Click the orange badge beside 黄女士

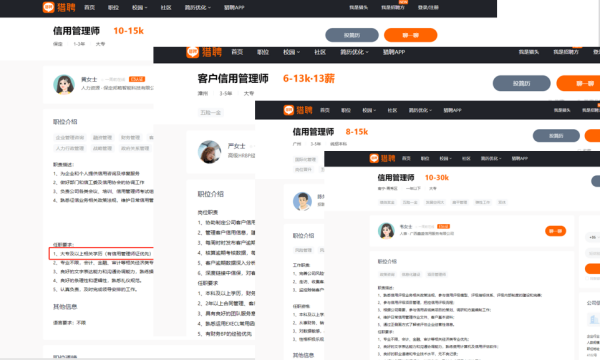coord(137,79)
